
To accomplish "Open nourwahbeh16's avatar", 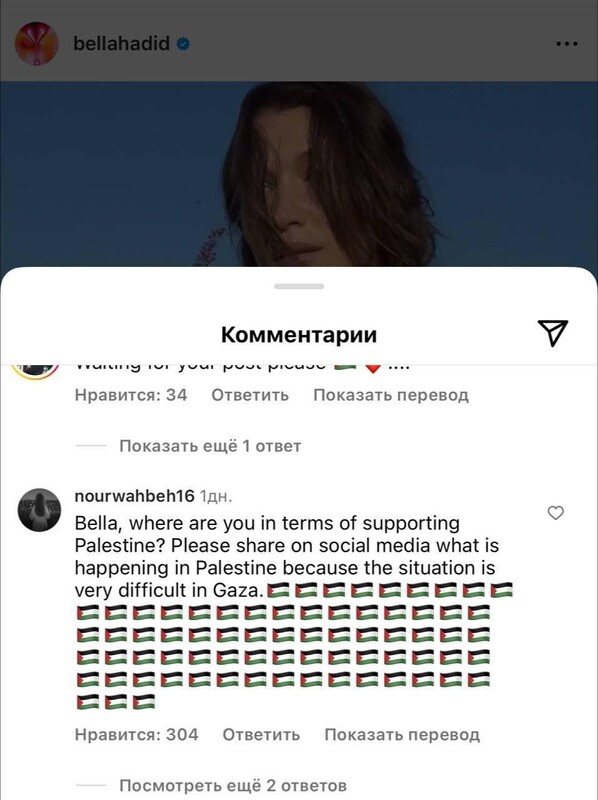I will tap(39, 510).
